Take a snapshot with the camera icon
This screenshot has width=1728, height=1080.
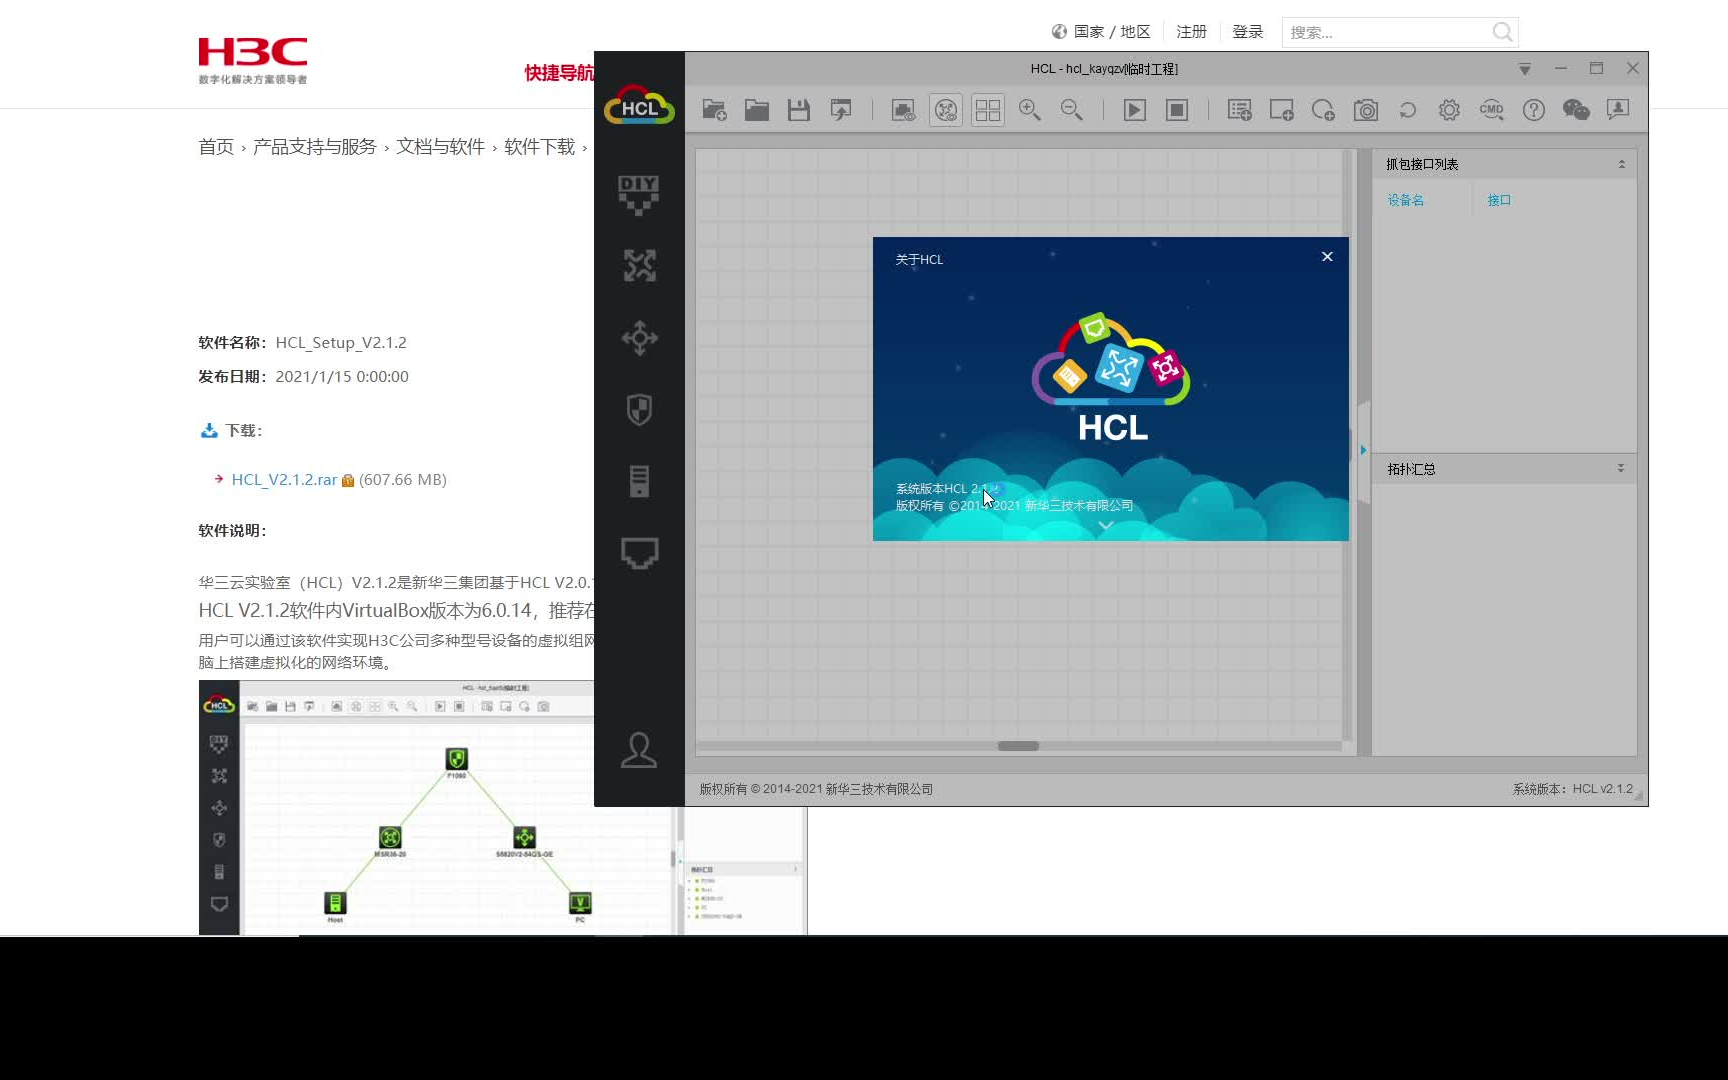click(x=1366, y=110)
